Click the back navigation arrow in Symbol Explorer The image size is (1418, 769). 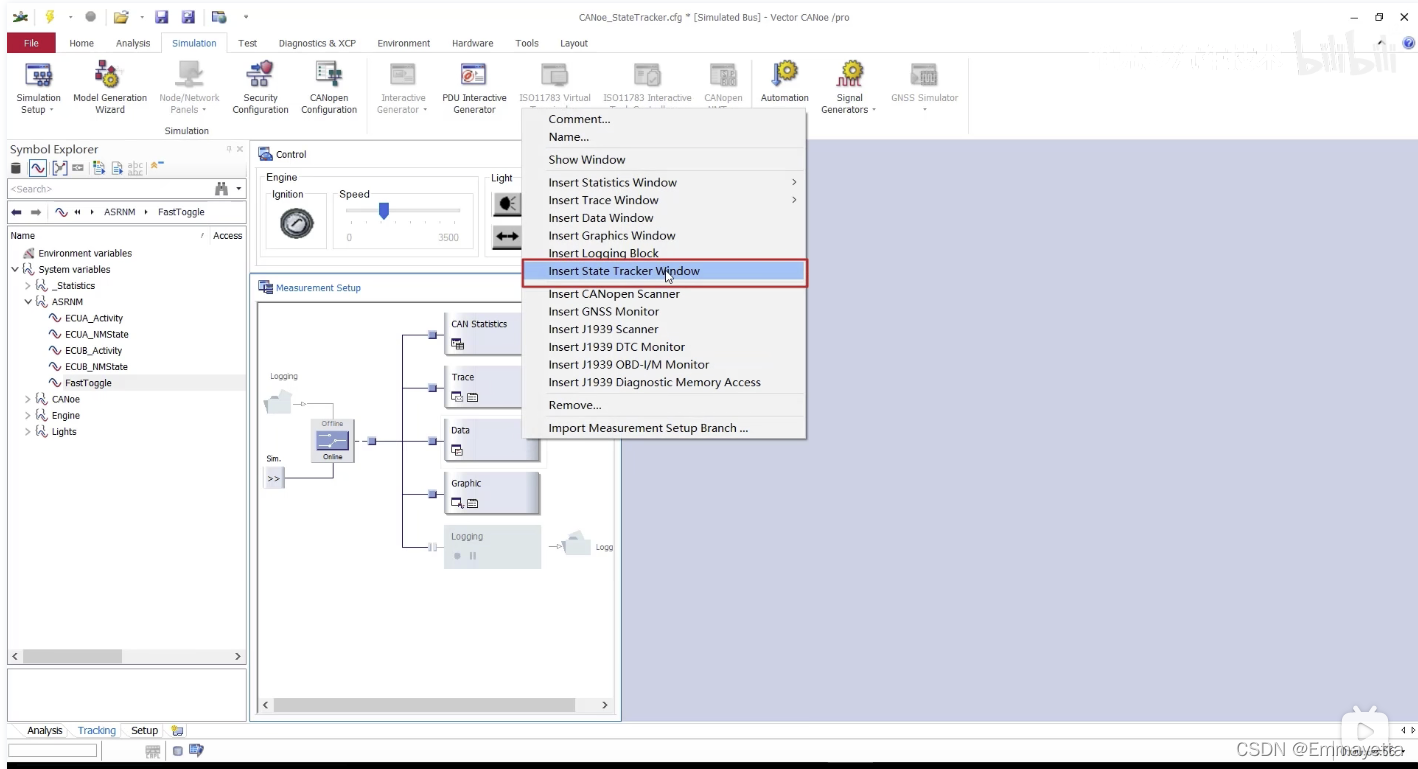coord(15,211)
